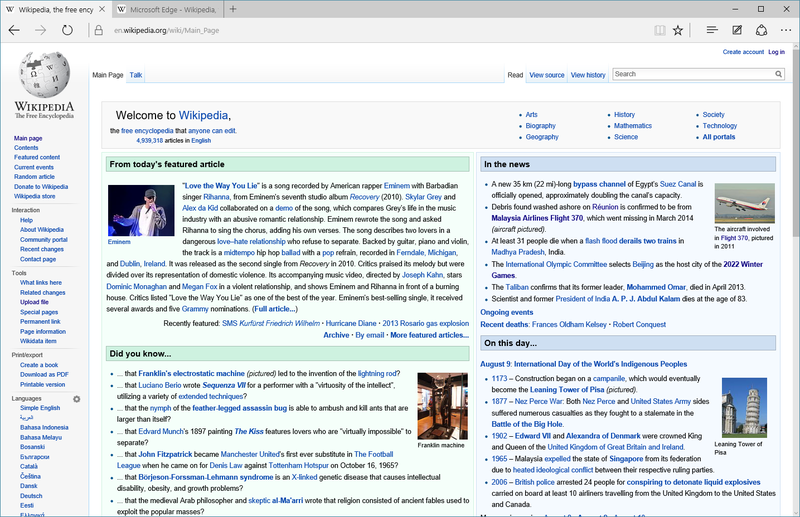
Task: Open the Mathematics portal link
Action: click(x=633, y=126)
